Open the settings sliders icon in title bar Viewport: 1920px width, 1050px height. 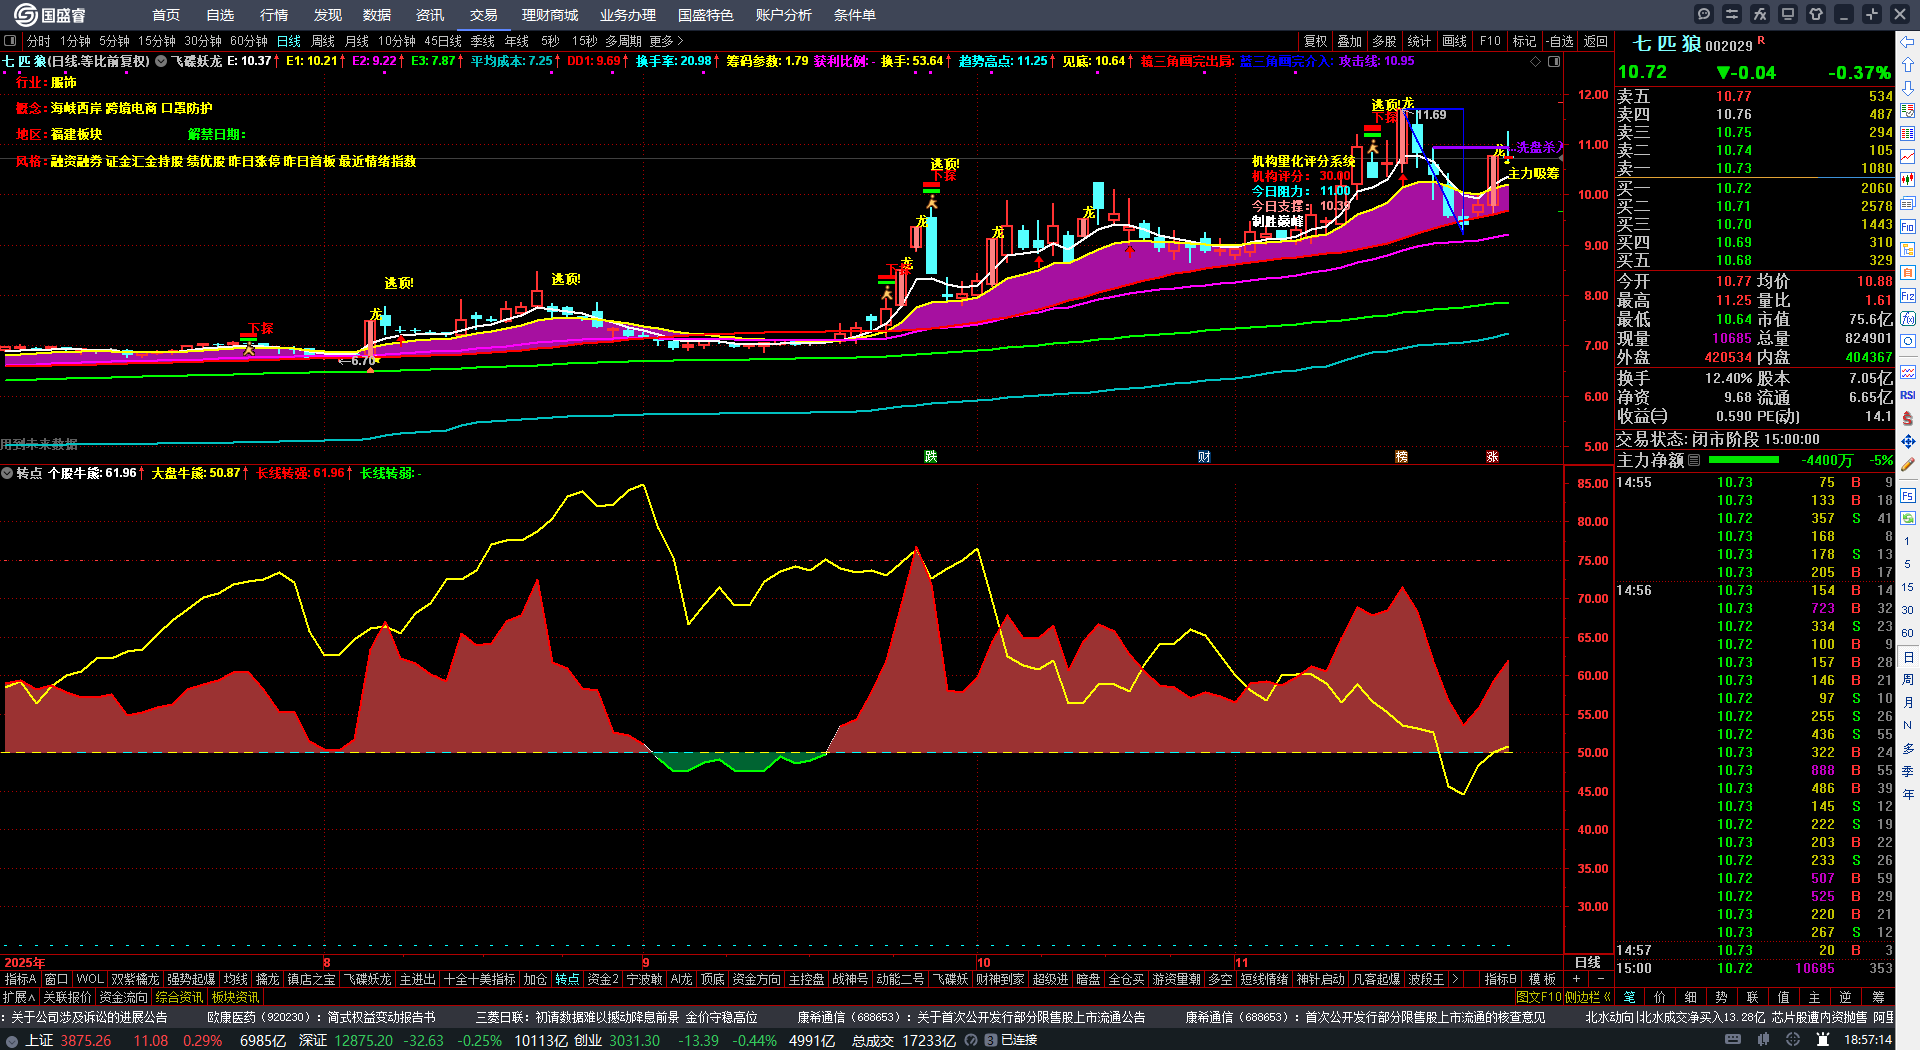pyautogui.click(x=1732, y=14)
